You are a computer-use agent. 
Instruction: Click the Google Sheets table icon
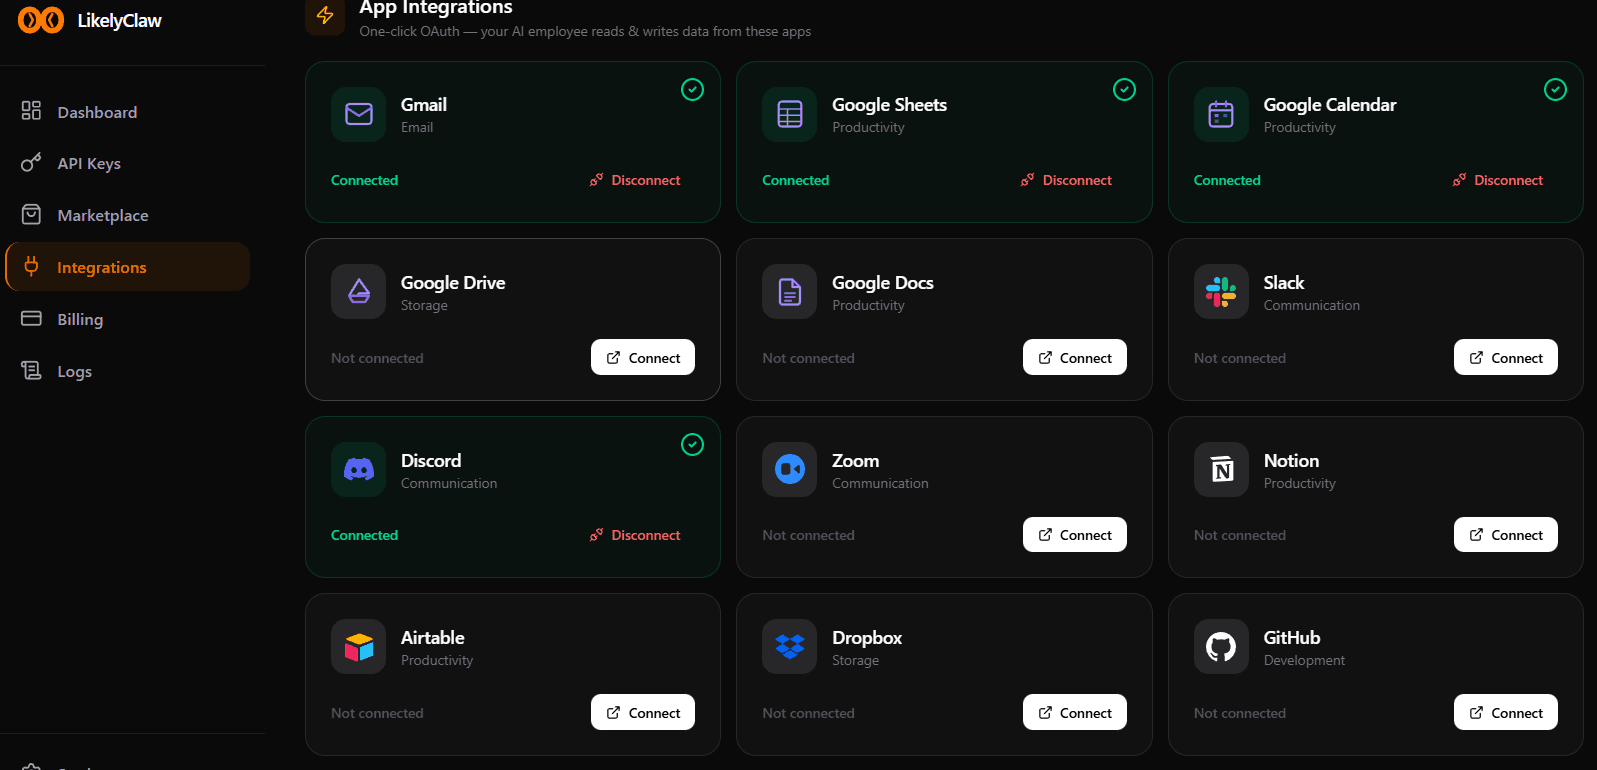[x=789, y=114]
